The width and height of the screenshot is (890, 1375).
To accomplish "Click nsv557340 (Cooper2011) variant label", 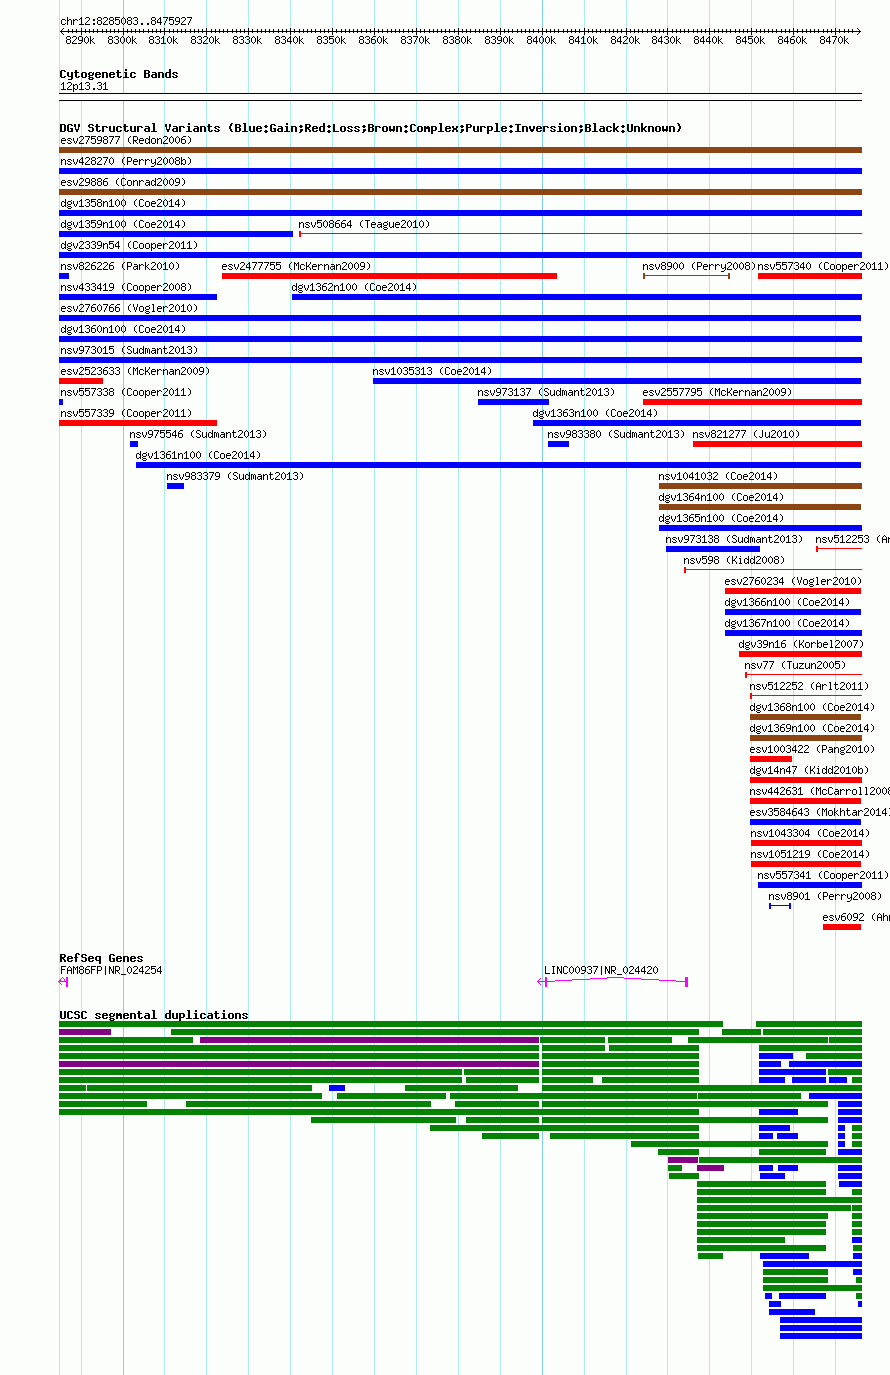I will (822, 267).
